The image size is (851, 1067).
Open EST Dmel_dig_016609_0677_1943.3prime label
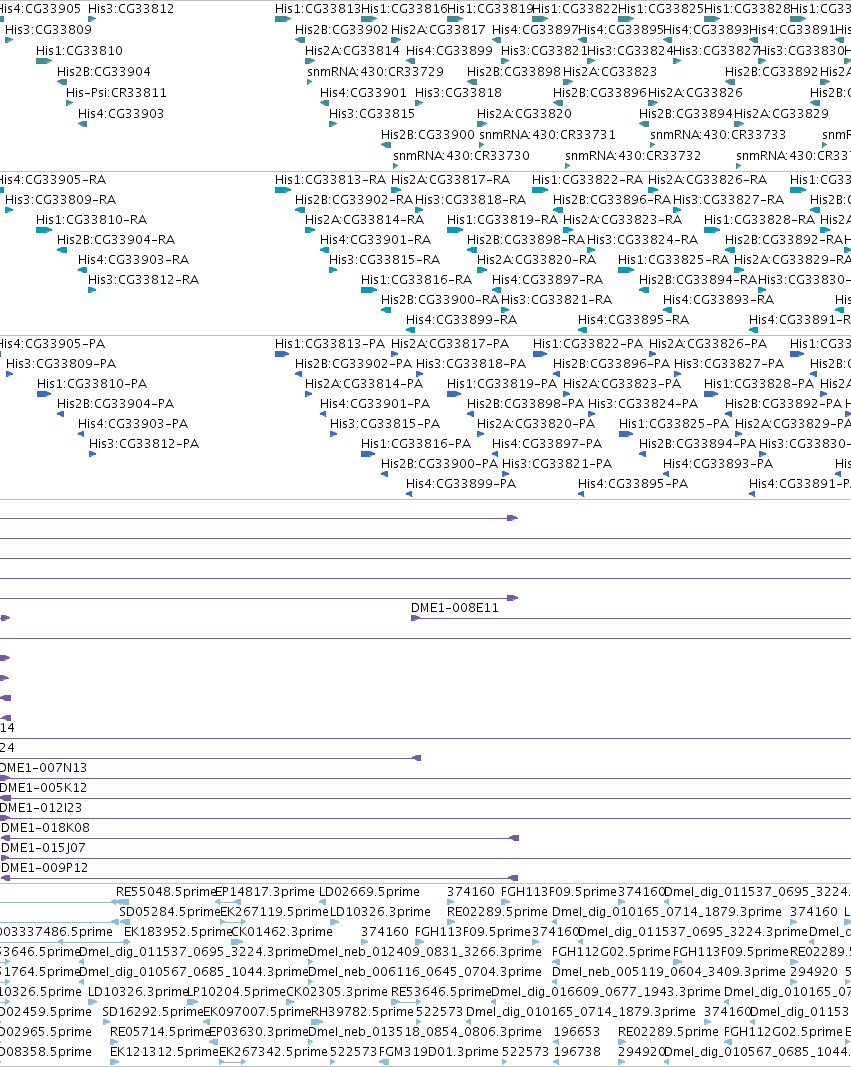(x=606, y=991)
